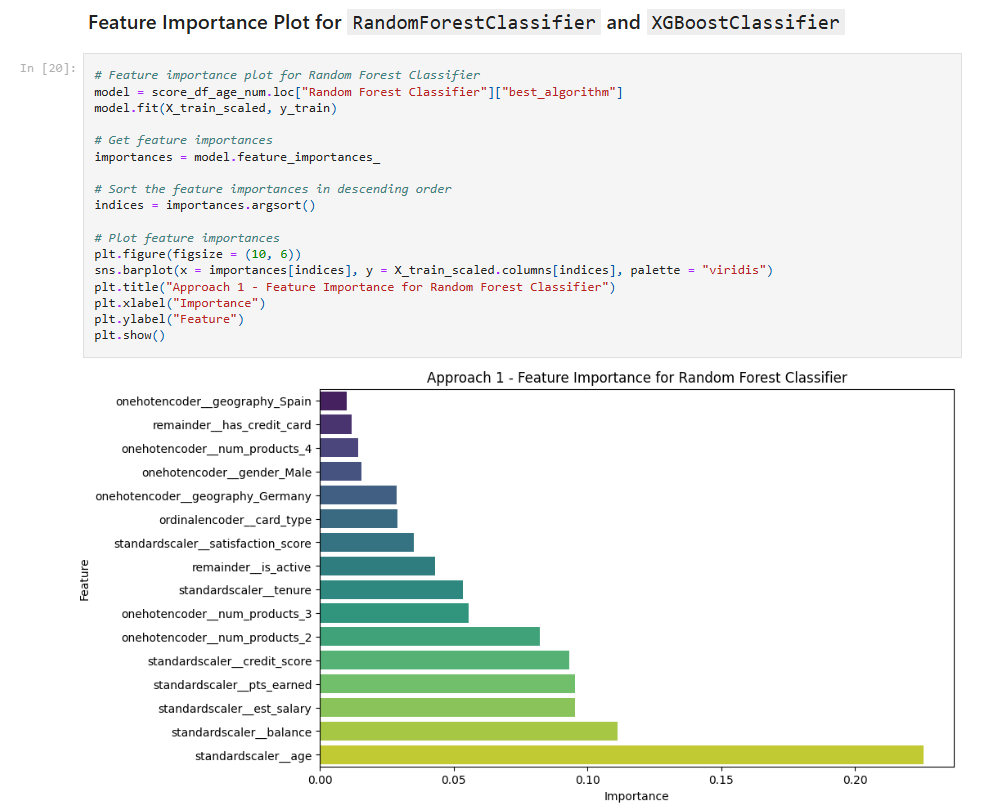The image size is (985, 812).
Task: Click the sns.barplot code line
Action: click(x=433, y=270)
